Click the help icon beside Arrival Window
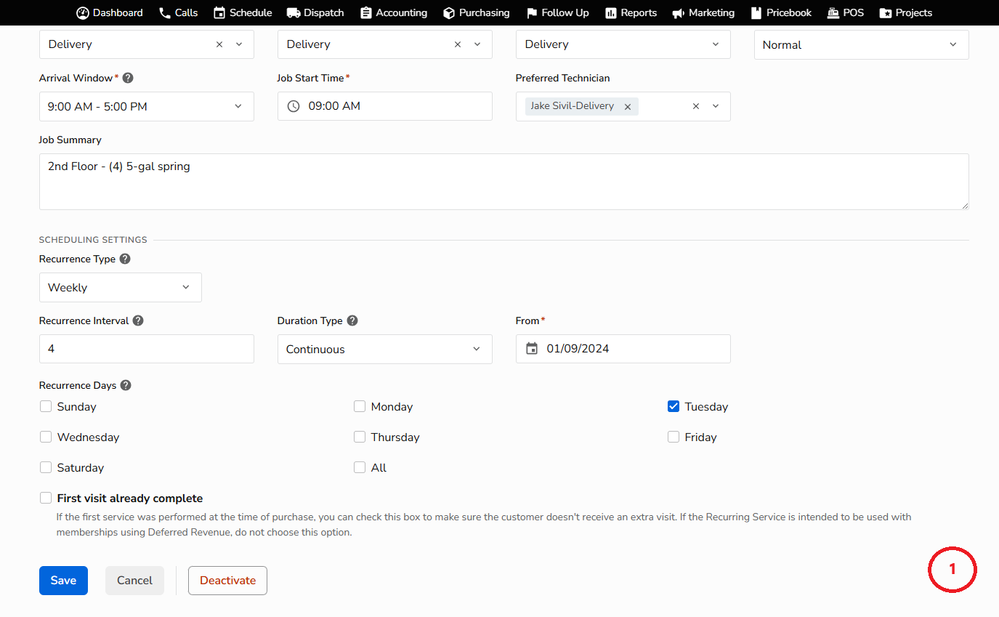999x617 pixels. click(128, 78)
